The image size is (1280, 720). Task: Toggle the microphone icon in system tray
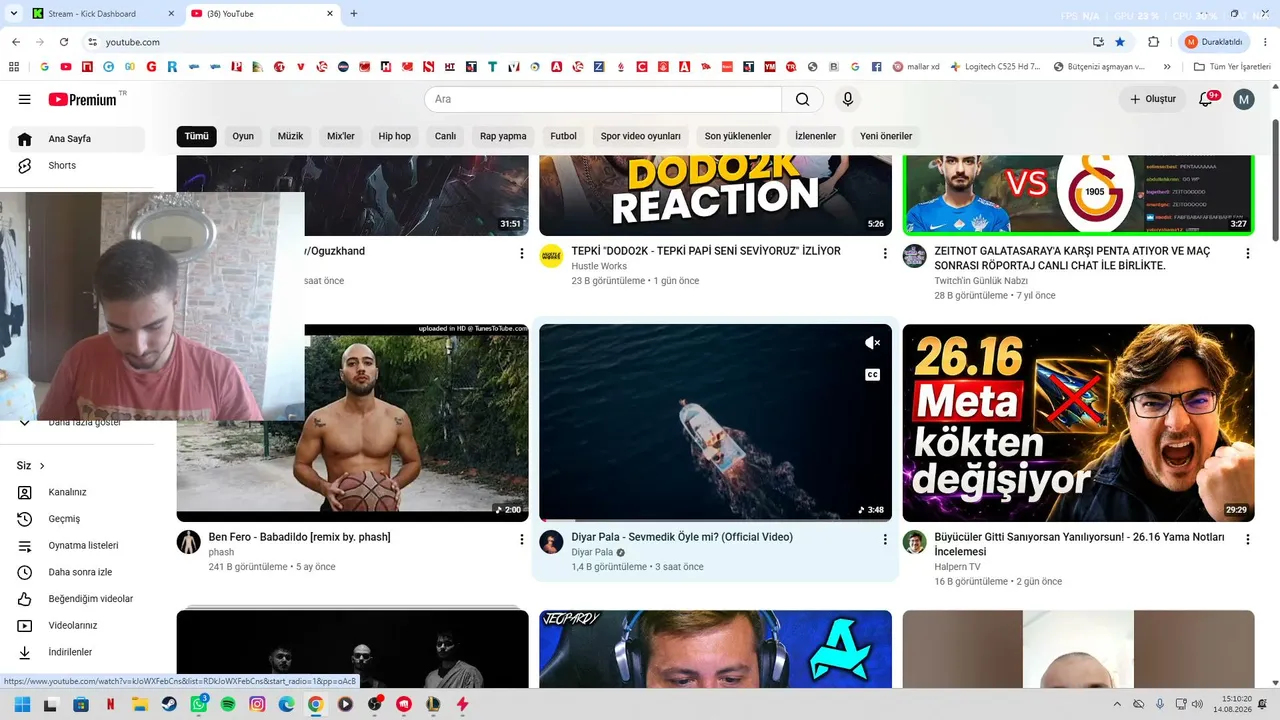(x=1160, y=704)
